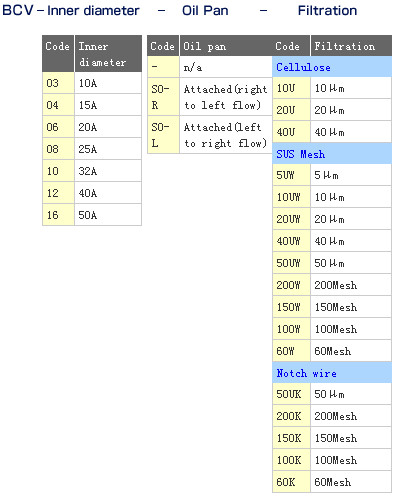
Task: Select the 50A row with code 16
Action: pos(92,215)
